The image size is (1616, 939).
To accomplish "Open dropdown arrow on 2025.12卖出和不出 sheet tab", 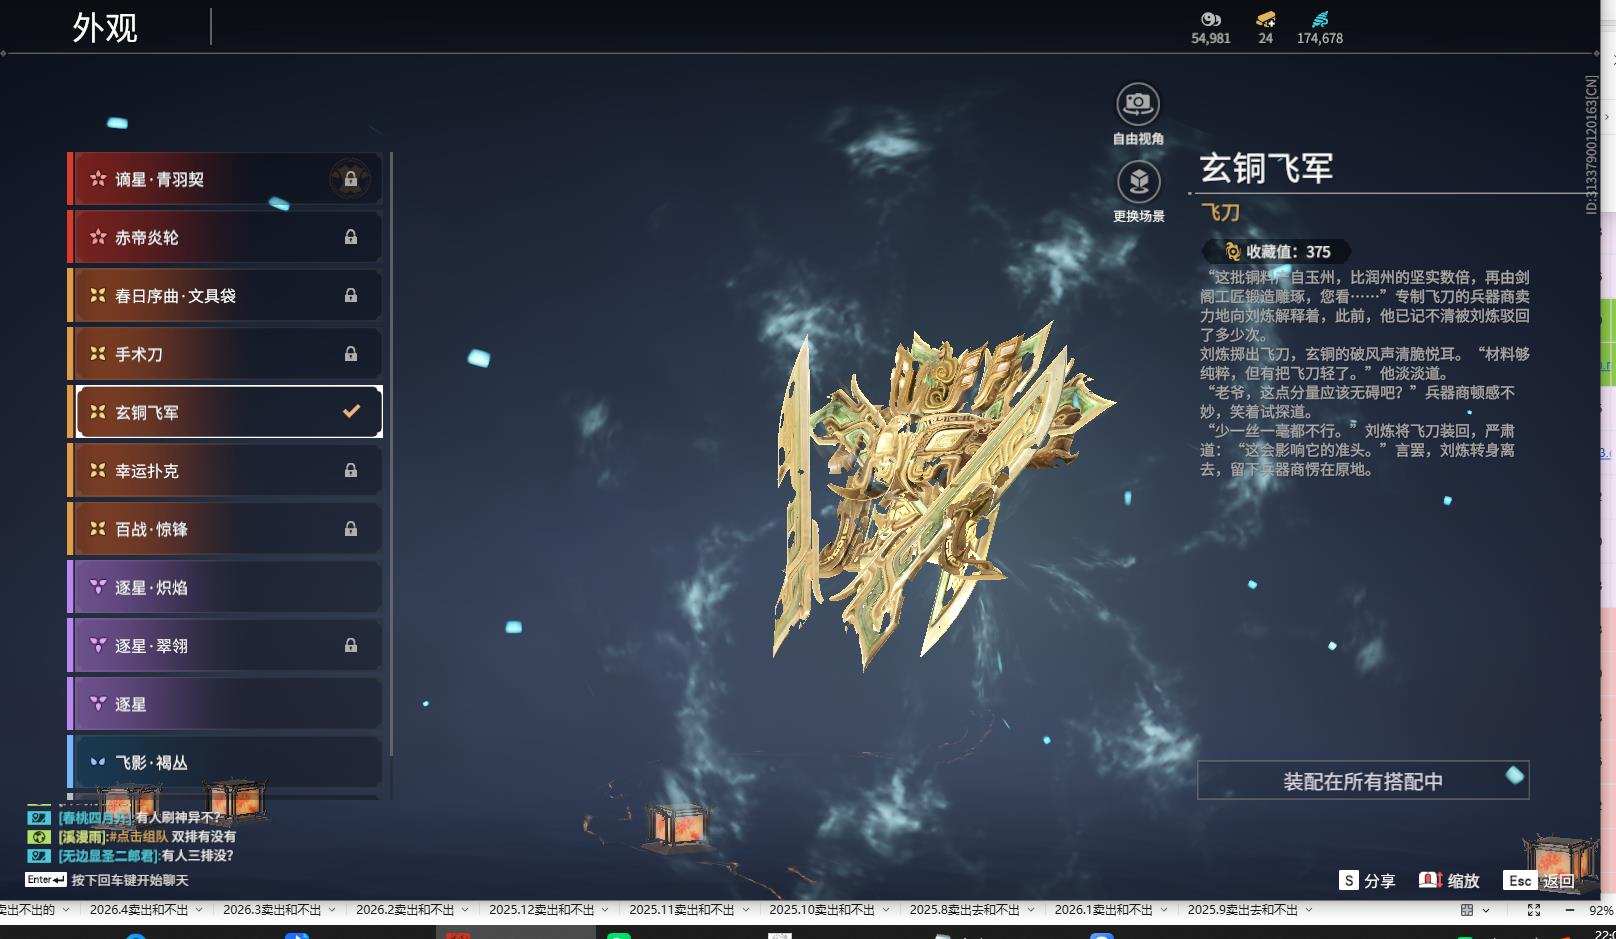I will 605,910.
